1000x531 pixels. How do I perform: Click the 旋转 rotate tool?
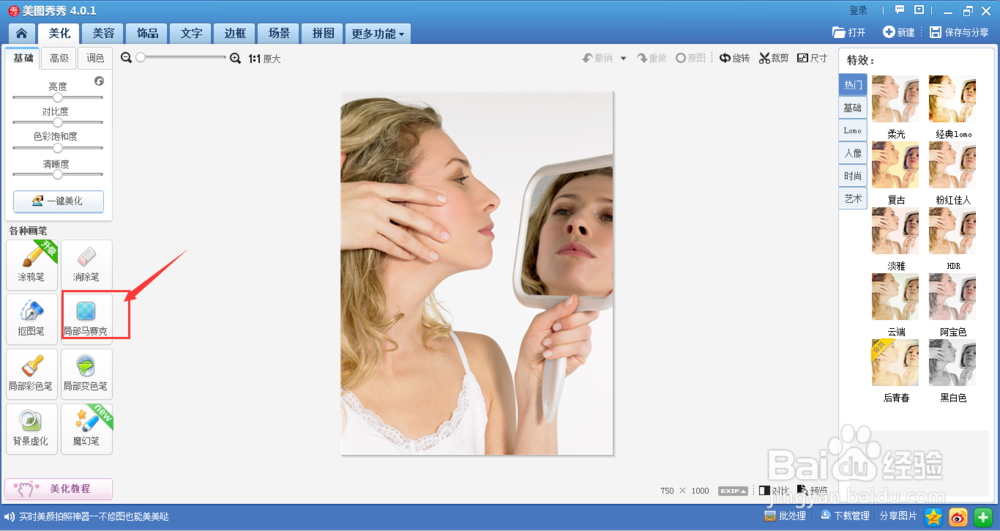click(734, 58)
